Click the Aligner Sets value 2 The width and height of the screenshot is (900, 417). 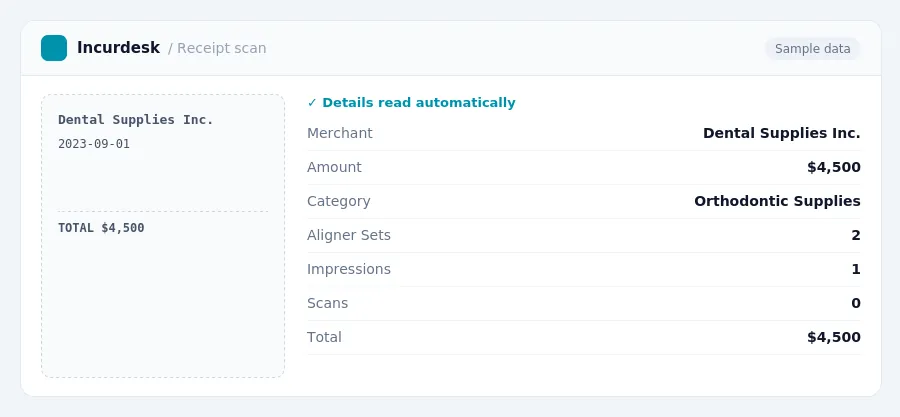[856, 235]
